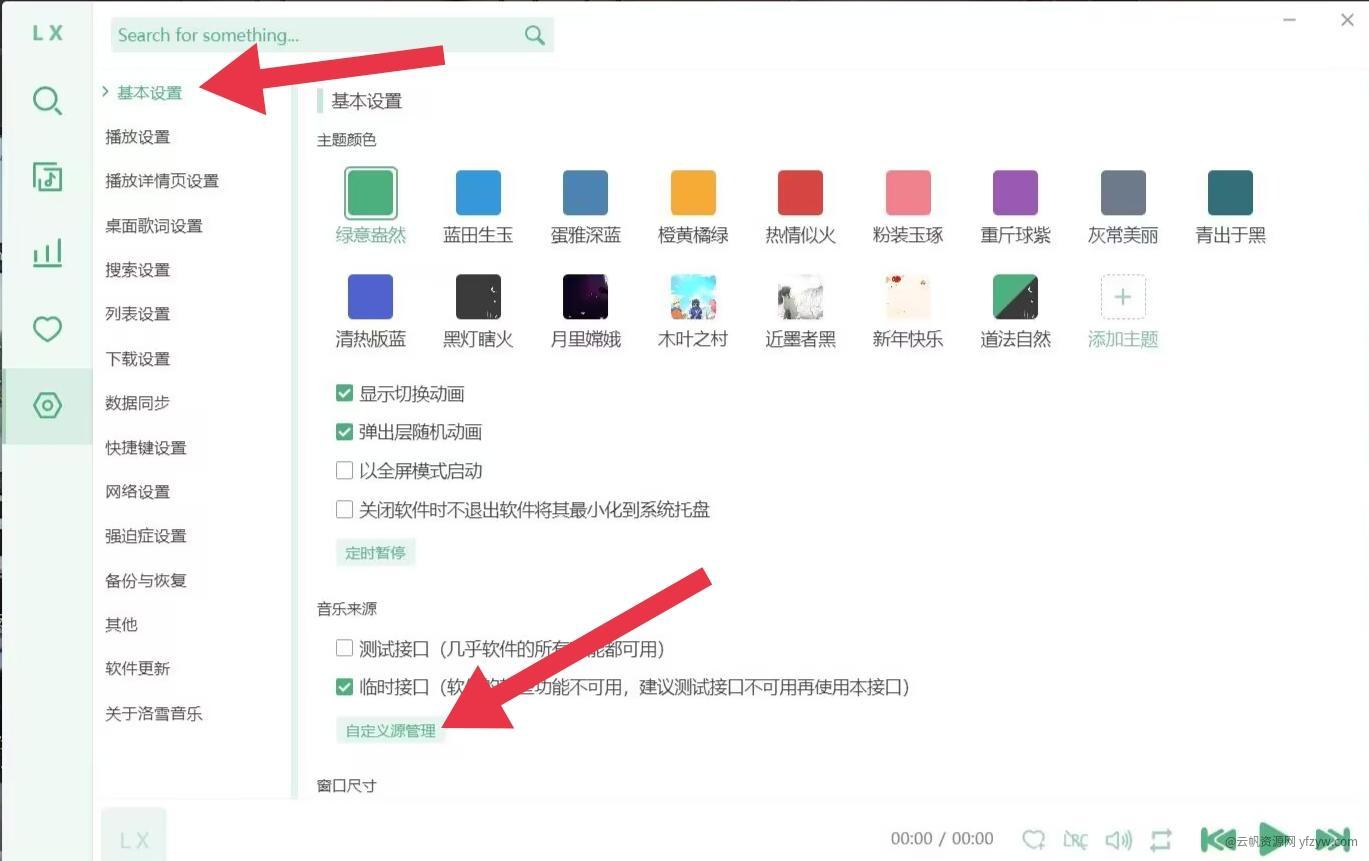
Task: Open the leaderboard chart icon
Action: pyautogui.click(x=47, y=253)
